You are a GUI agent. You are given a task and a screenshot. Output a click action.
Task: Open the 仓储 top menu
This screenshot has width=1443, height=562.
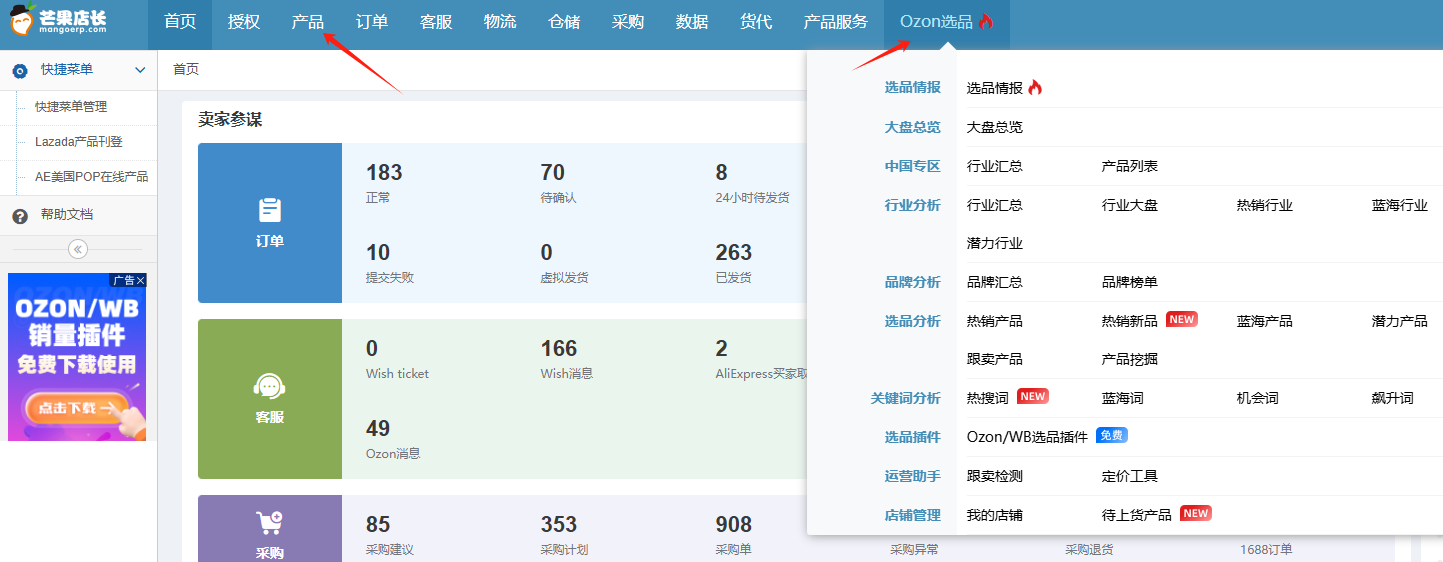pos(564,22)
